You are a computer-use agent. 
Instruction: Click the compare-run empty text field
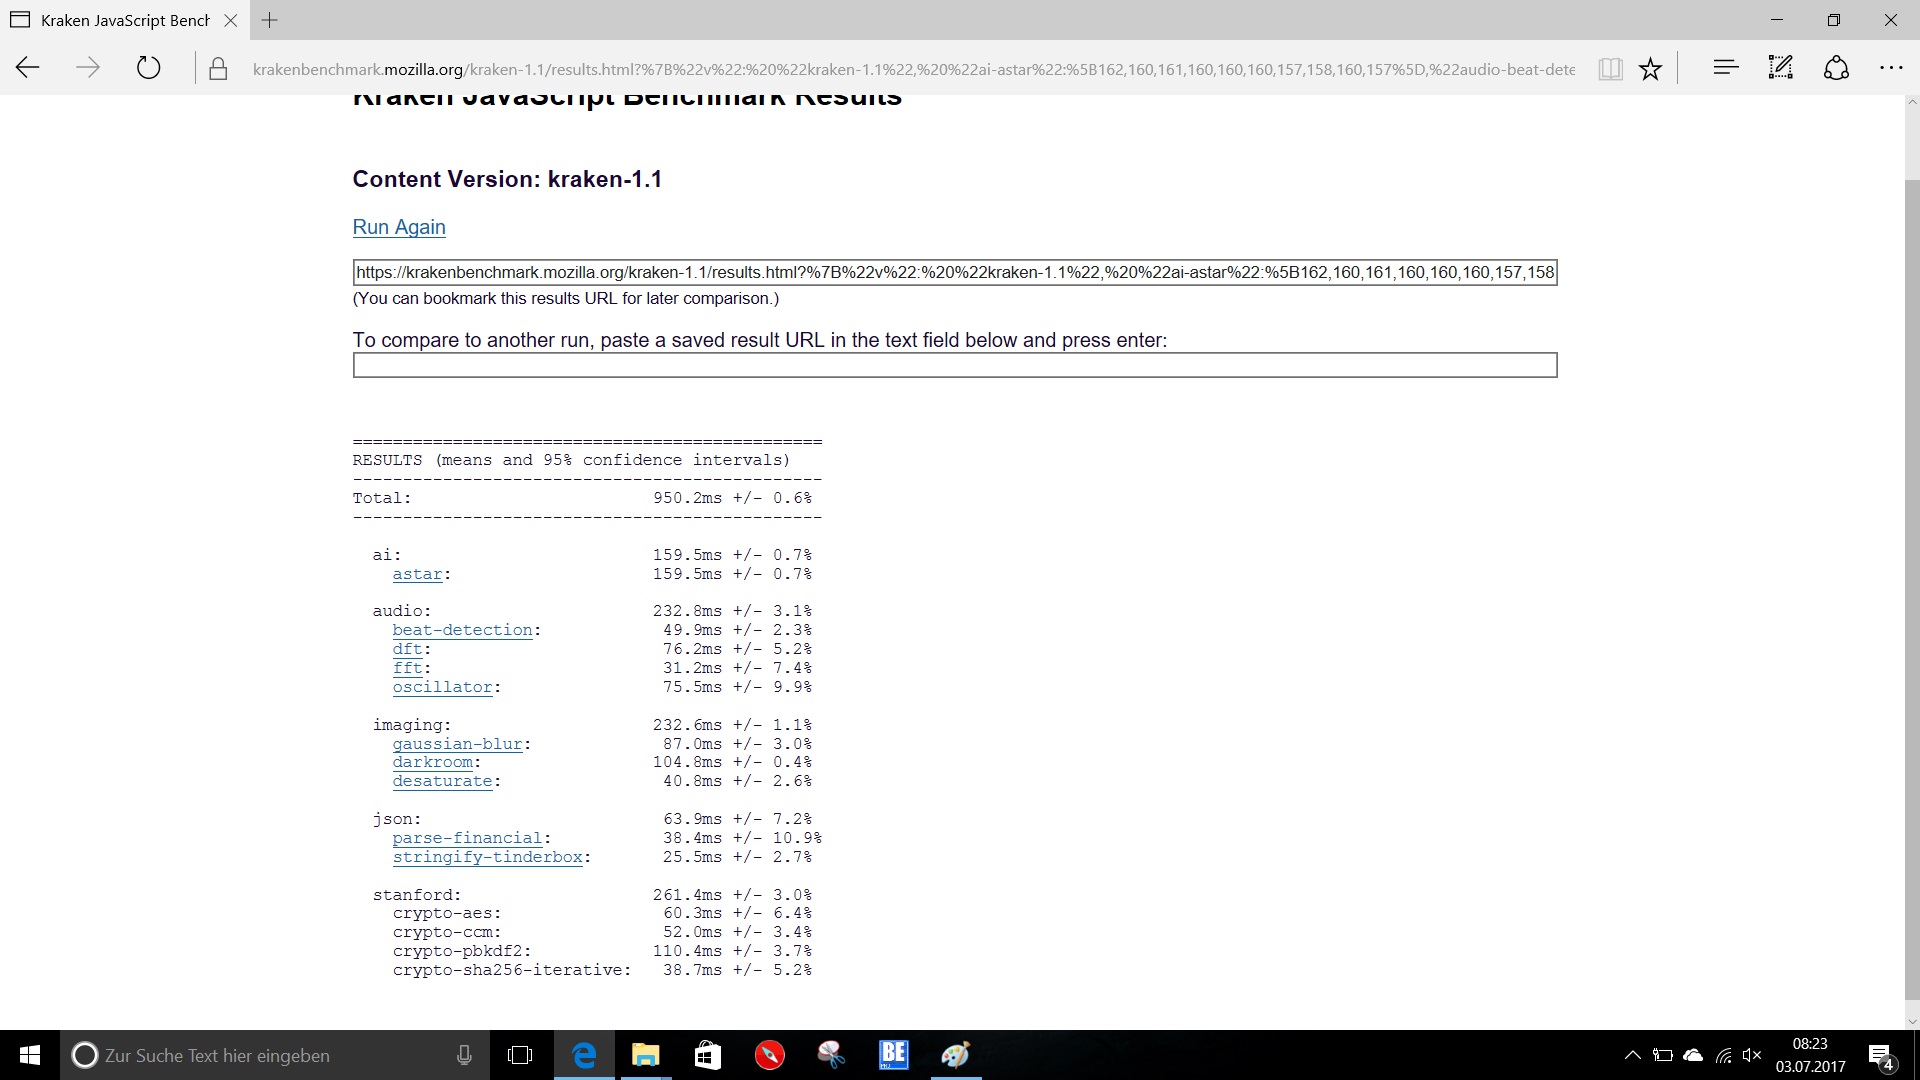[x=954, y=365]
